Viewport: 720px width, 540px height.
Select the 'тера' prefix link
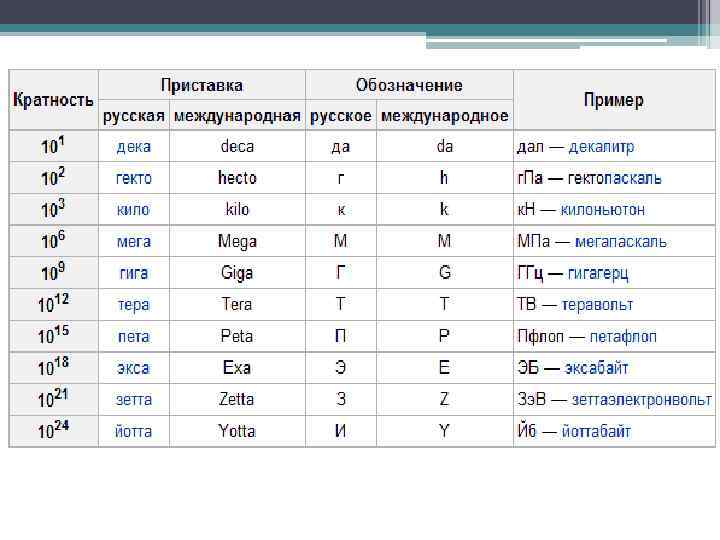click(134, 304)
